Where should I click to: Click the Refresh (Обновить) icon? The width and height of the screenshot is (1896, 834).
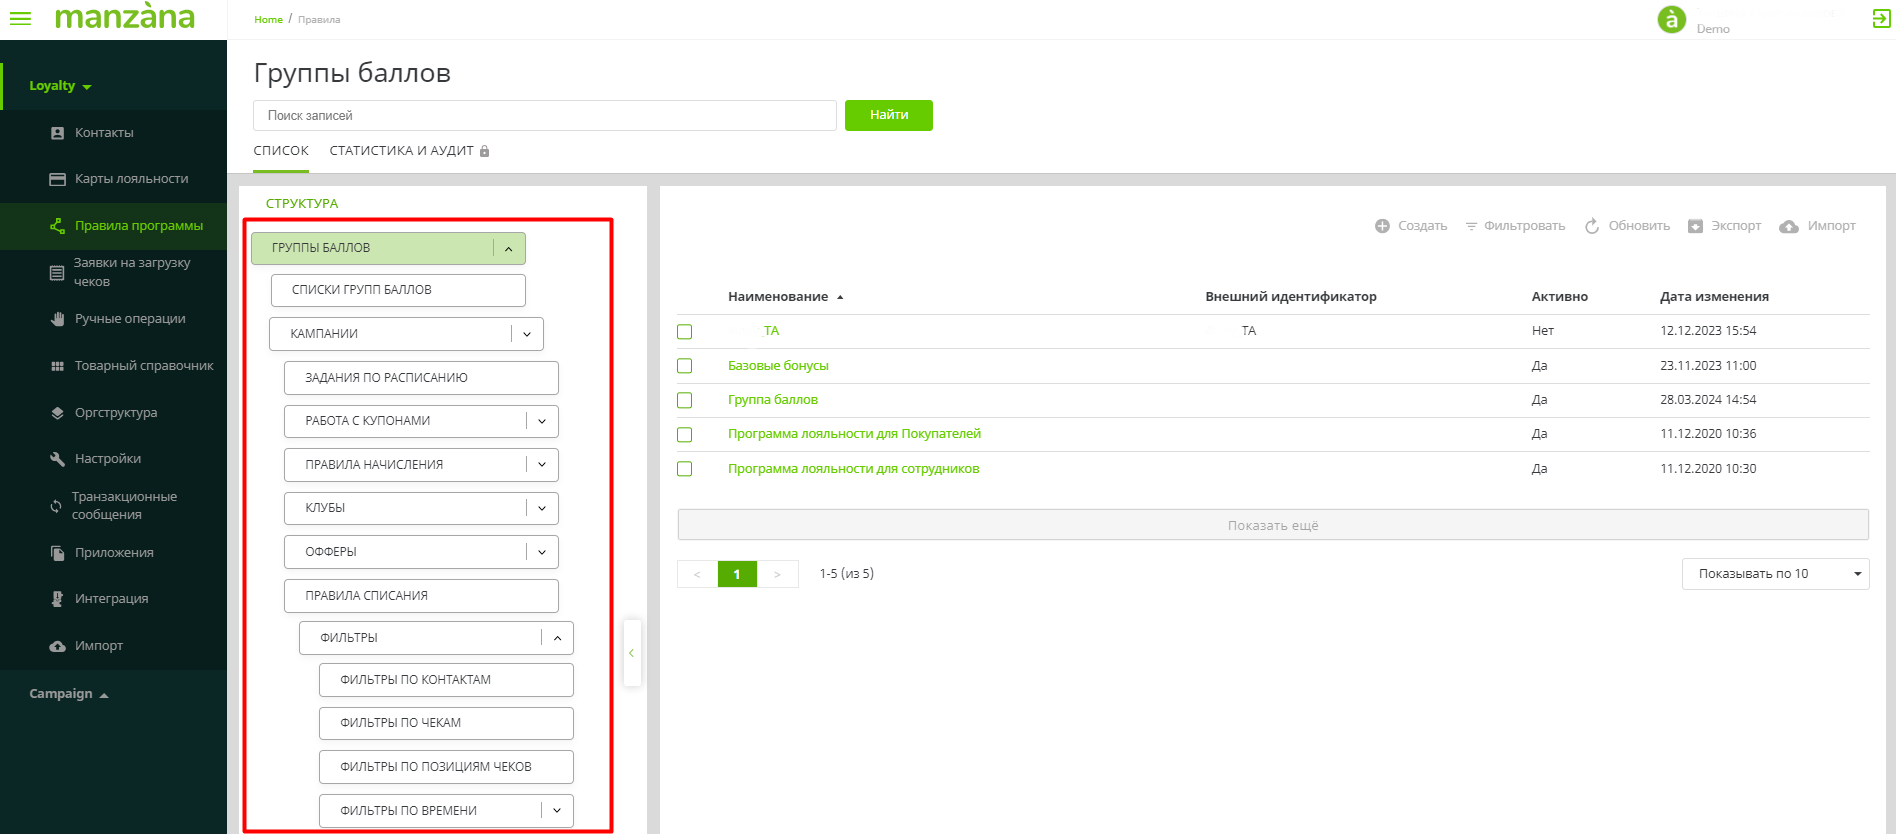1592,226
